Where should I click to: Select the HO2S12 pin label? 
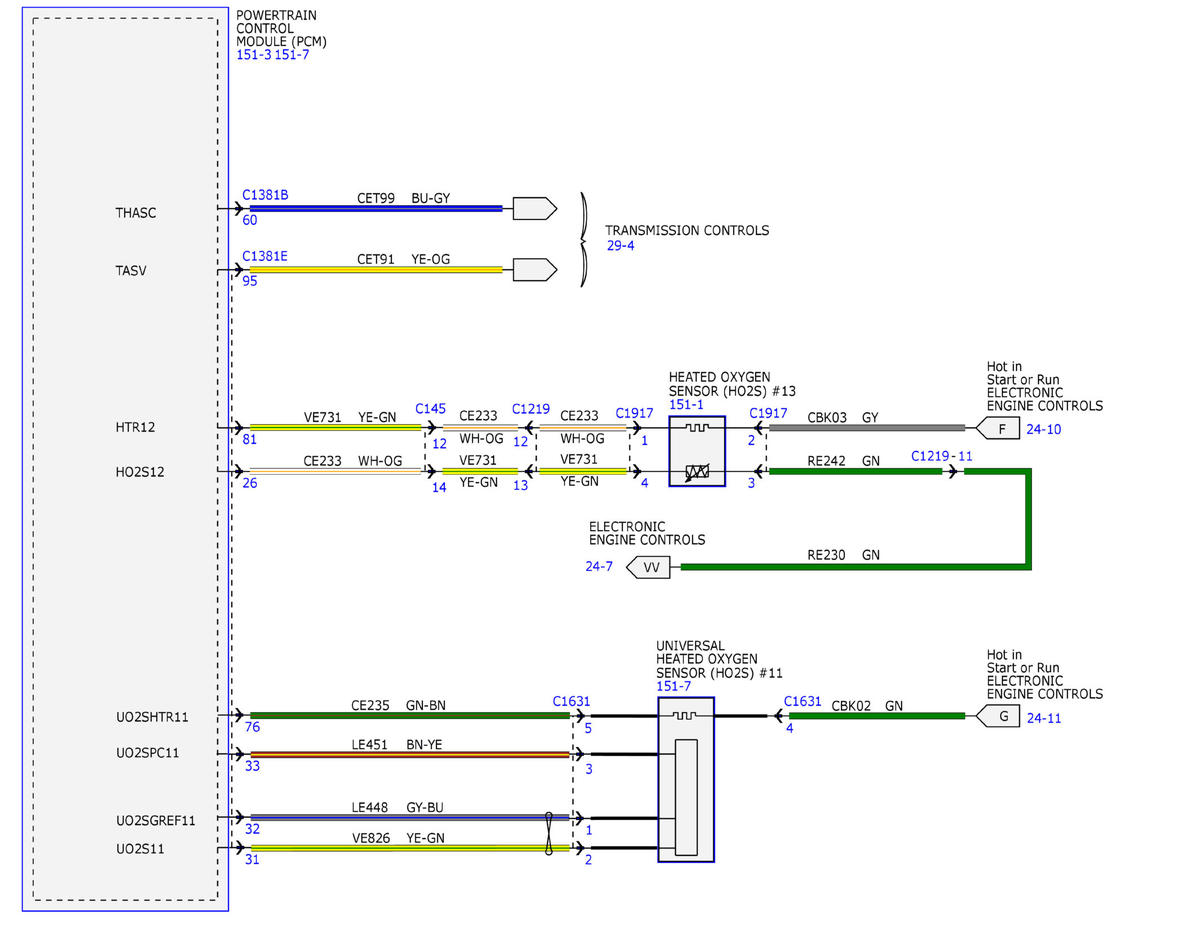140,471
